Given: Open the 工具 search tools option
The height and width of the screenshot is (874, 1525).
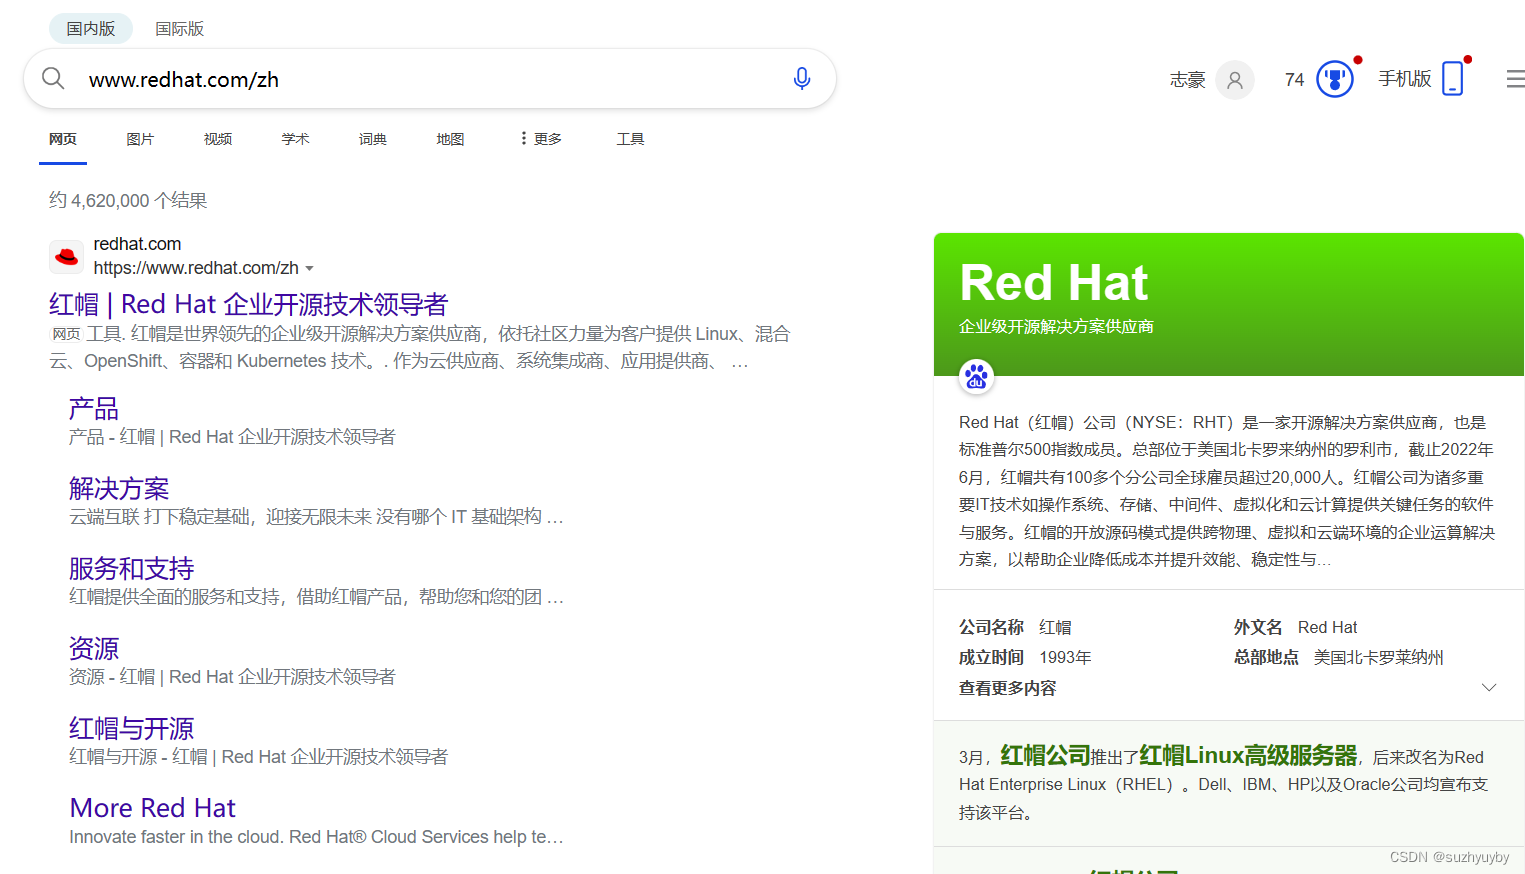Looking at the screenshot, I should [631, 138].
